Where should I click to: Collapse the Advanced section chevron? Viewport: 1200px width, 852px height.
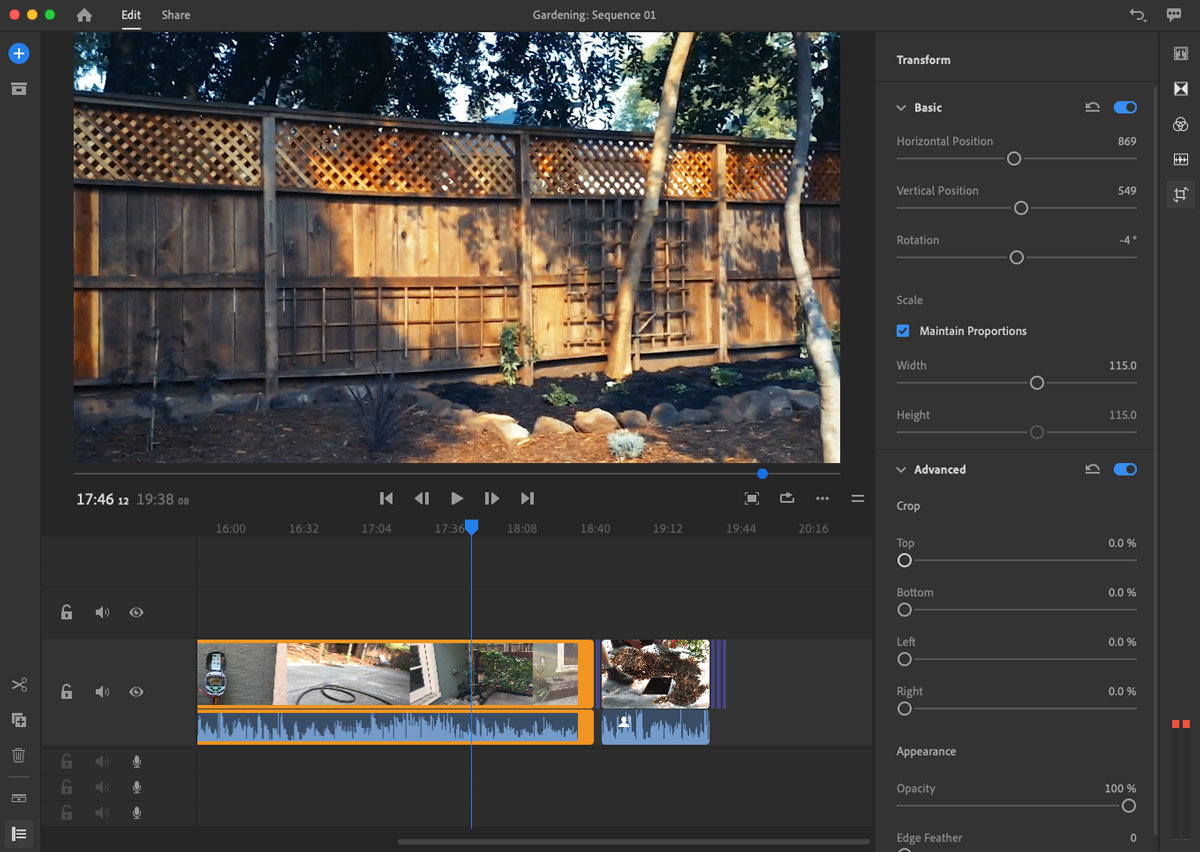pyautogui.click(x=901, y=469)
